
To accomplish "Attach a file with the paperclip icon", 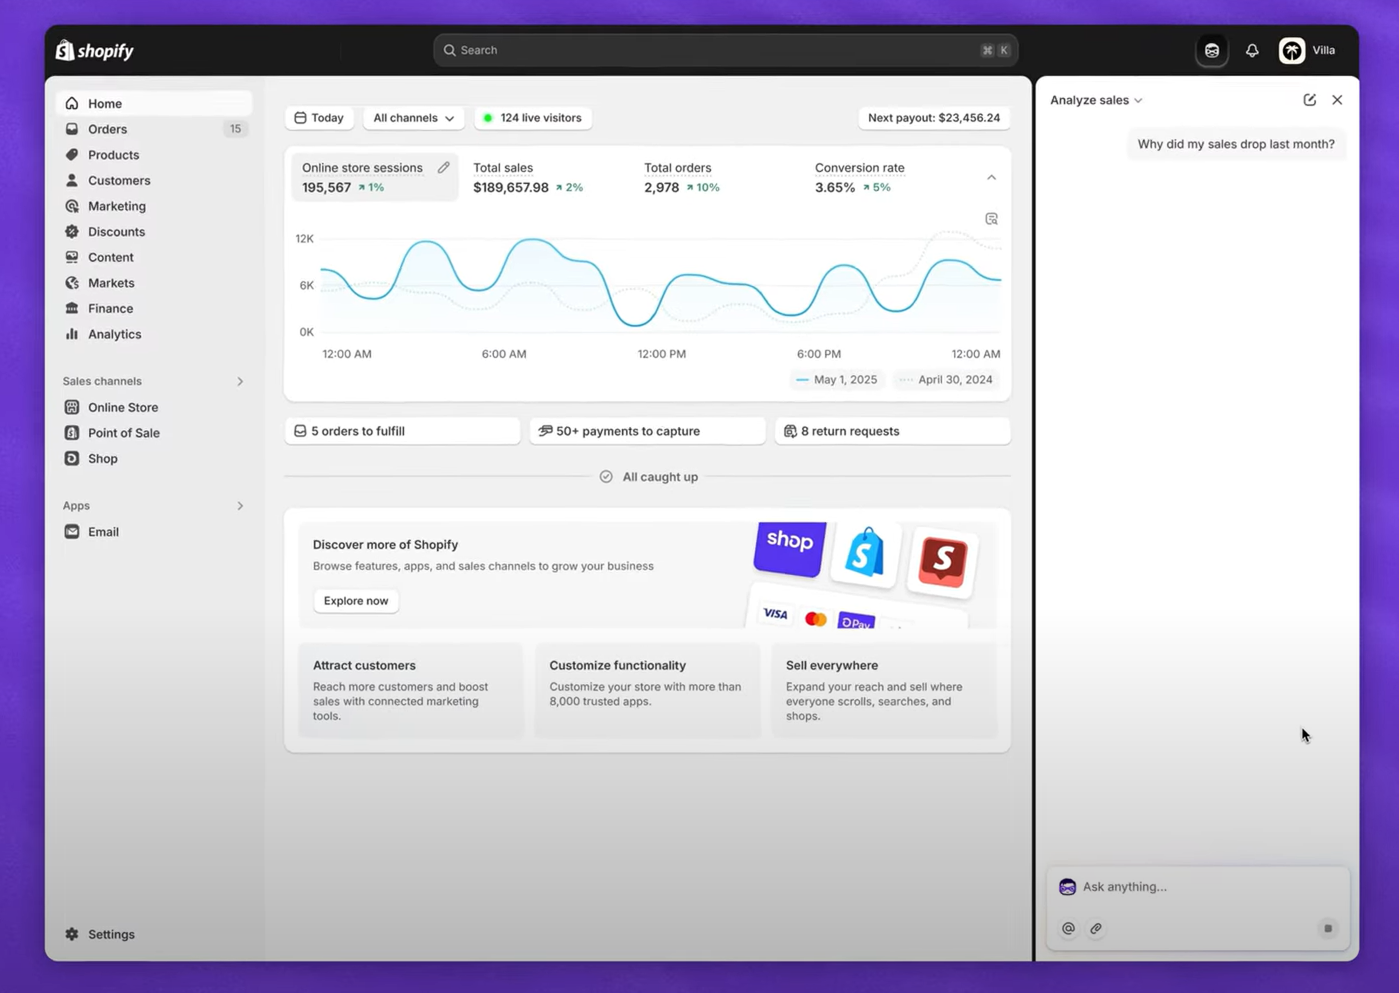I will click(x=1096, y=928).
